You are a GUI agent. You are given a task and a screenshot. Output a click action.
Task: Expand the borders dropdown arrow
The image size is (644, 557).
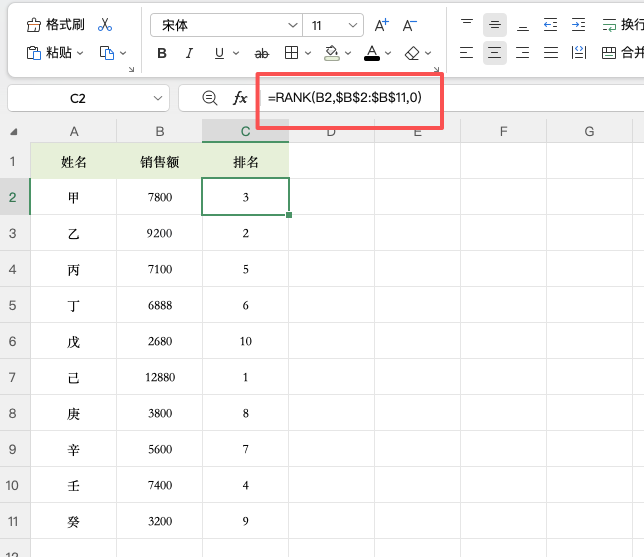[308, 53]
